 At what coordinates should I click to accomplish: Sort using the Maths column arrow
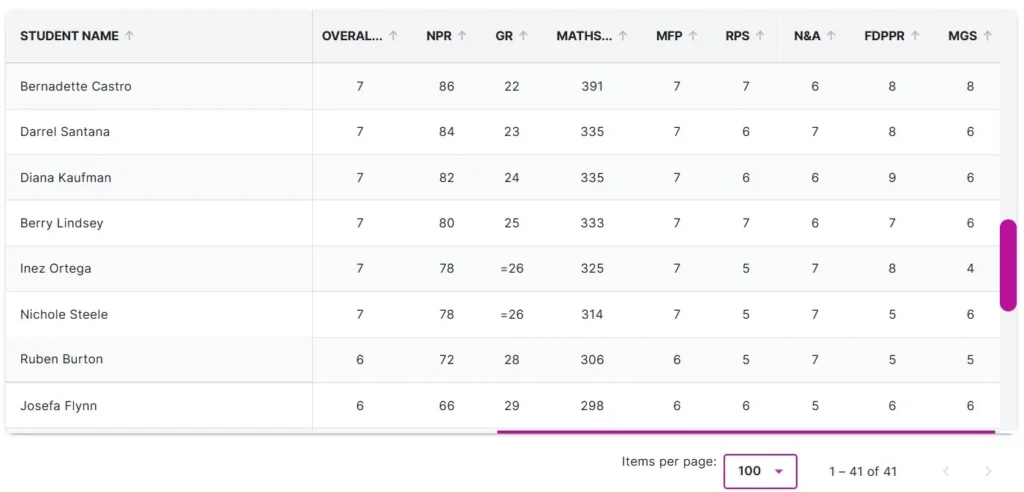623,36
